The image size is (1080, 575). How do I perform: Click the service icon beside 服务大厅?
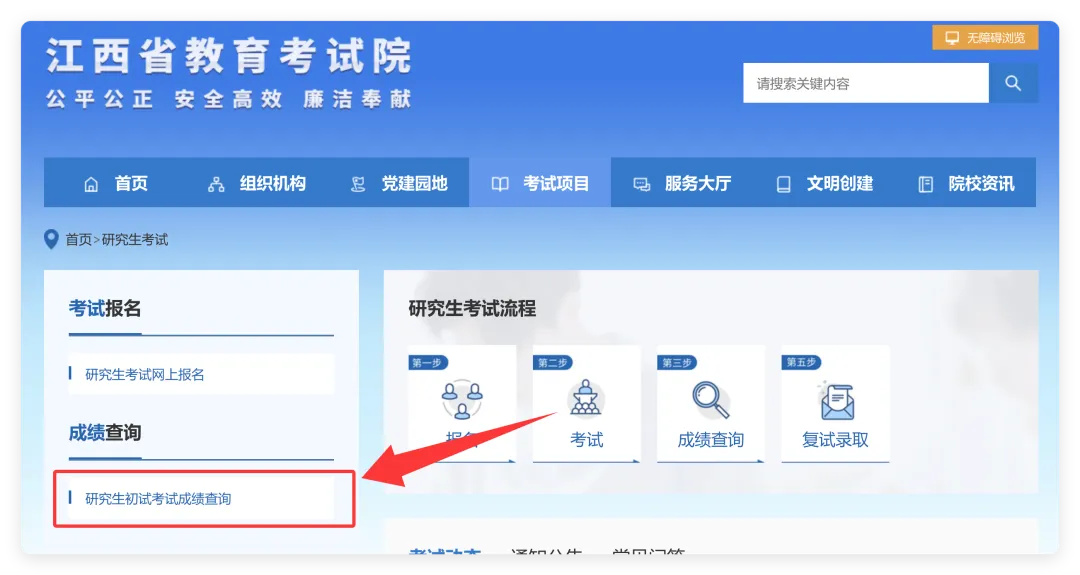(x=642, y=185)
